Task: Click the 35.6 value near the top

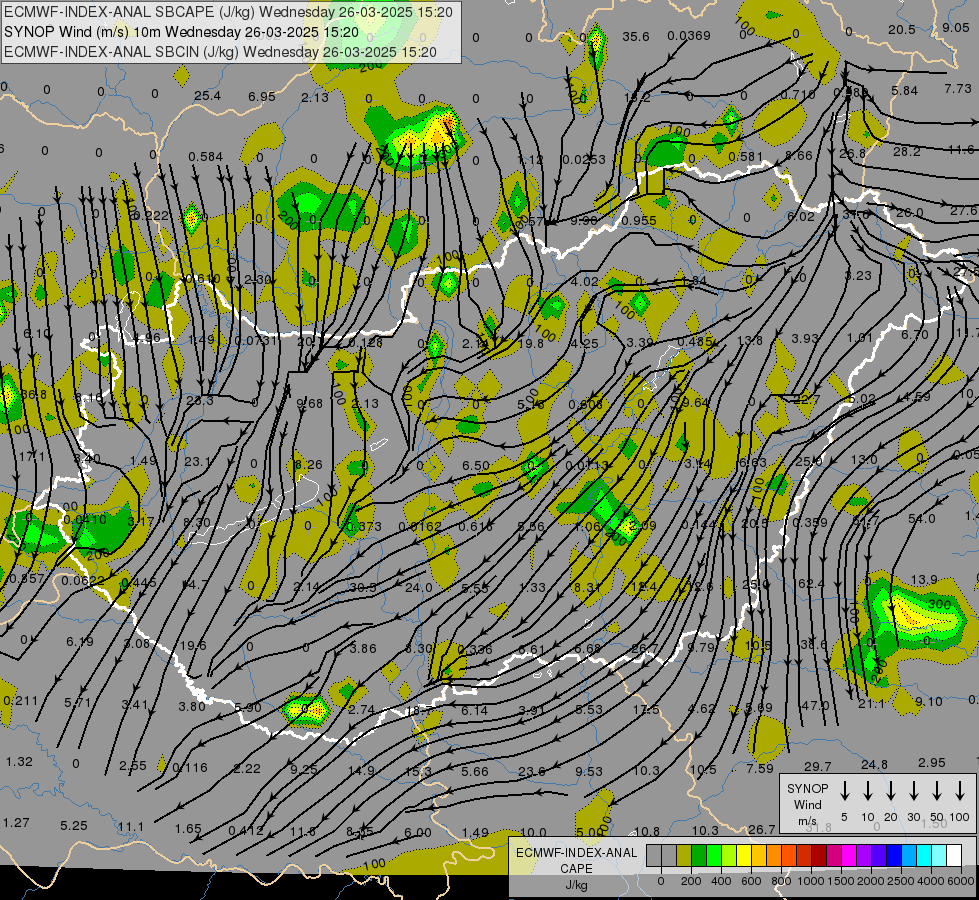Action: click(x=636, y=37)
